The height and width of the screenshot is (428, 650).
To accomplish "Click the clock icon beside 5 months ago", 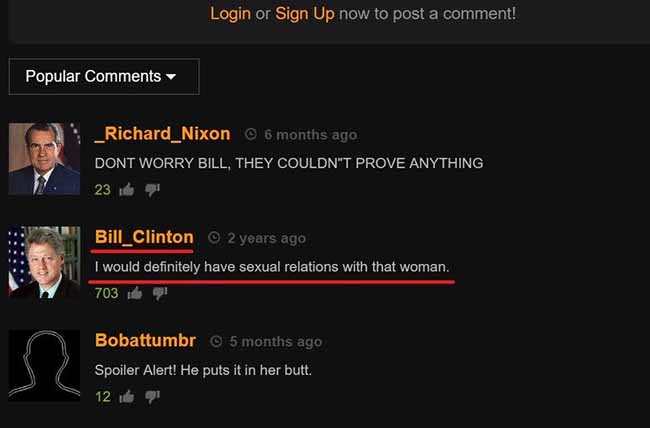I will pos(216,341).
